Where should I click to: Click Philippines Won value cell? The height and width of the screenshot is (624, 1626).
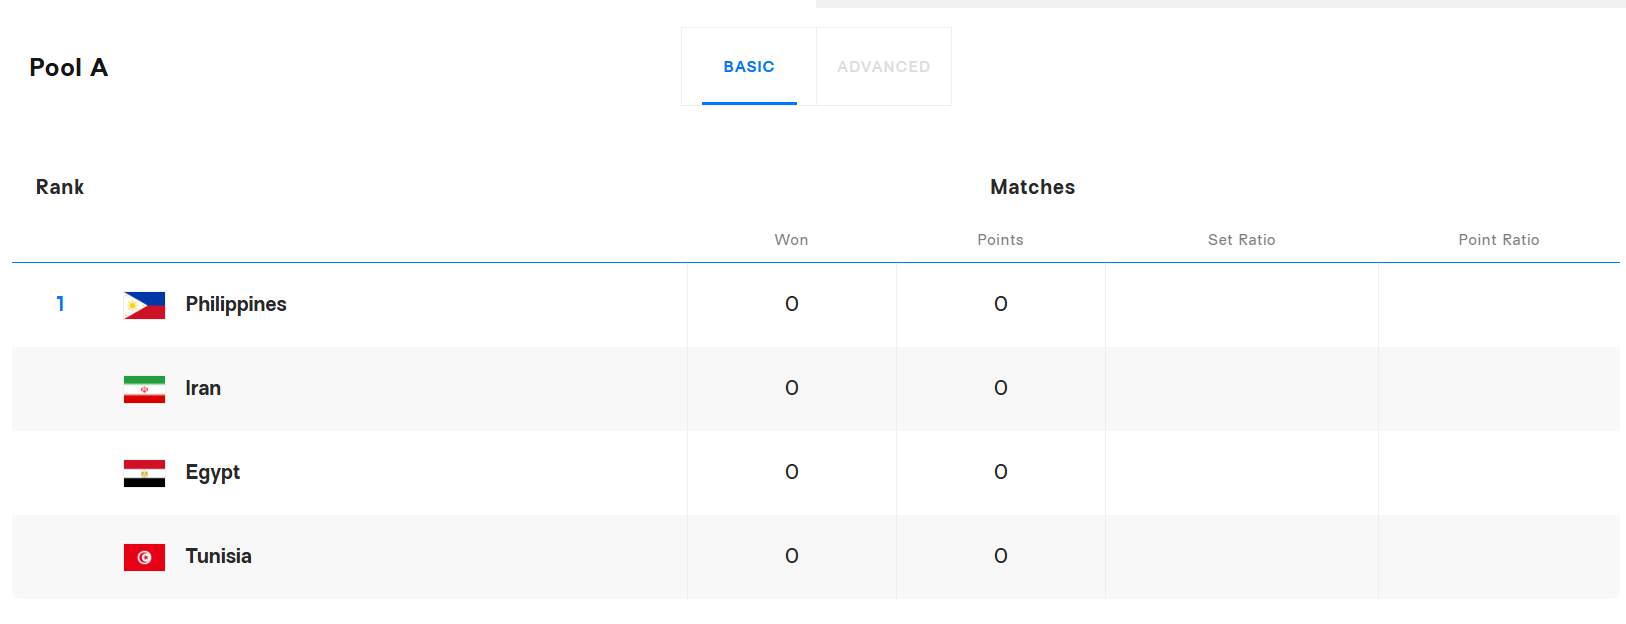point(792,304)
